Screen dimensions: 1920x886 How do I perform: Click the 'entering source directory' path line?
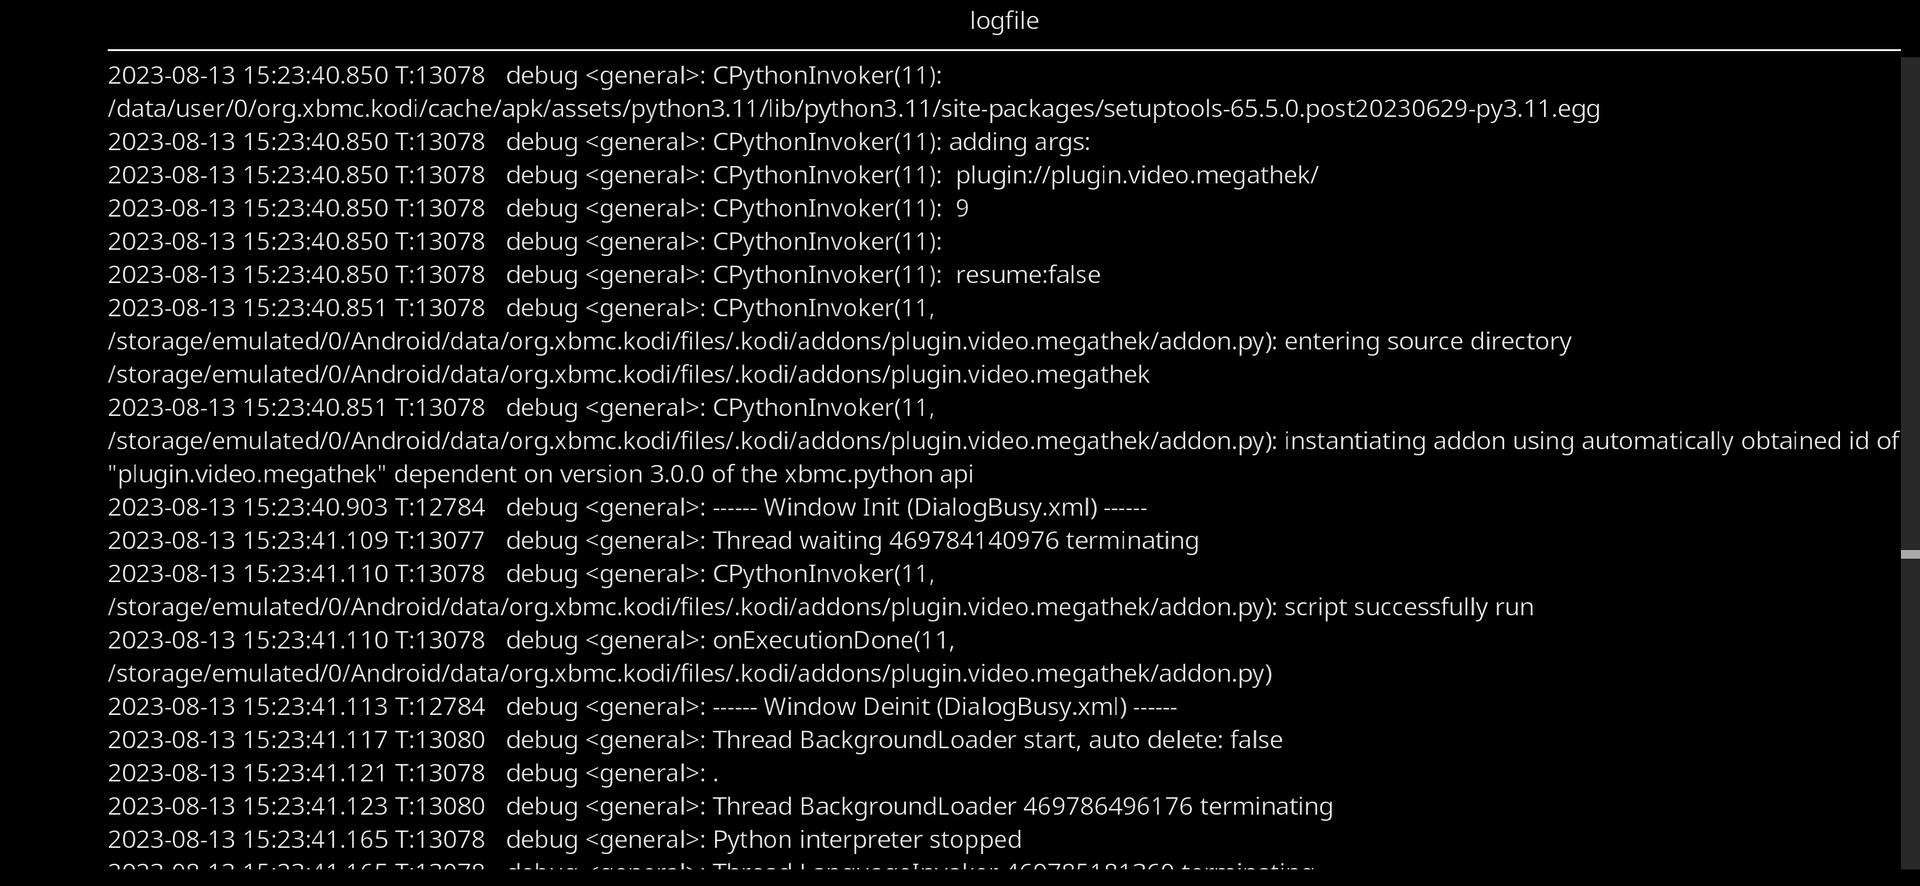pos(840,341)
